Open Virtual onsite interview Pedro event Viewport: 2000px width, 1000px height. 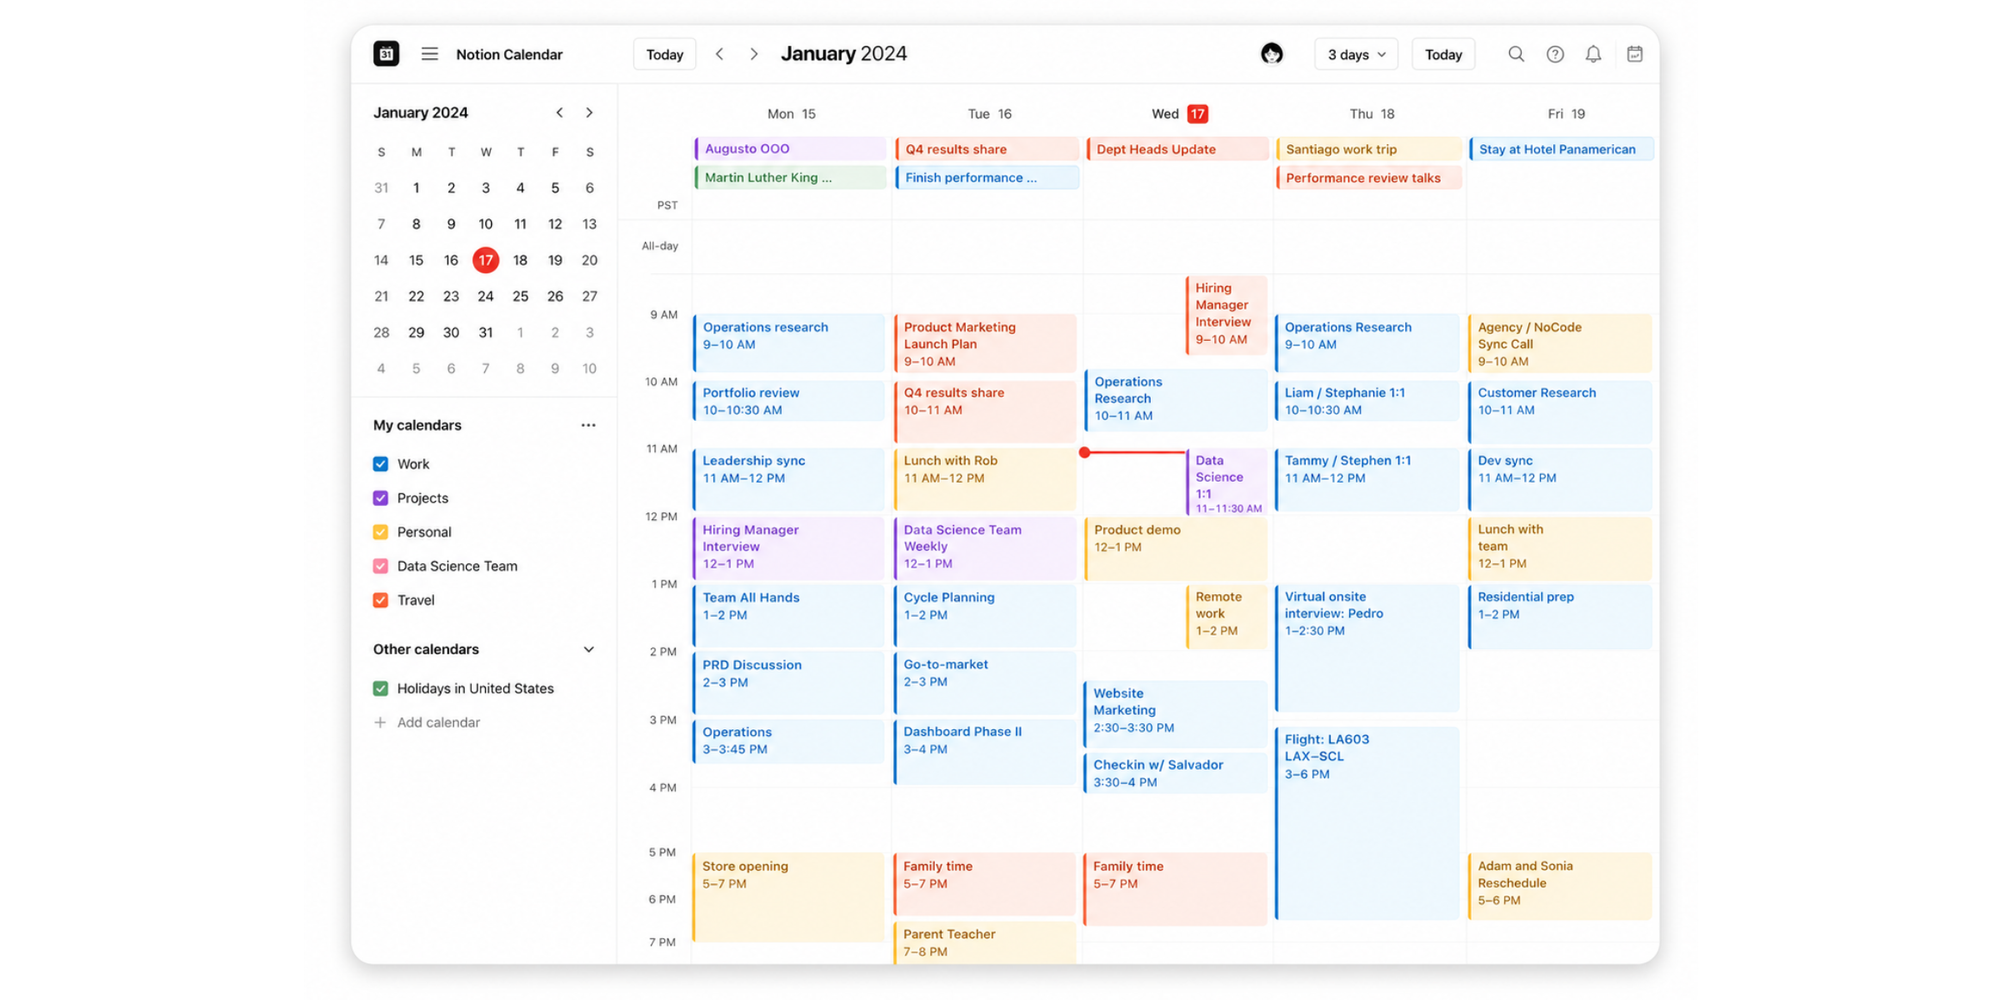coord(1368,648)
